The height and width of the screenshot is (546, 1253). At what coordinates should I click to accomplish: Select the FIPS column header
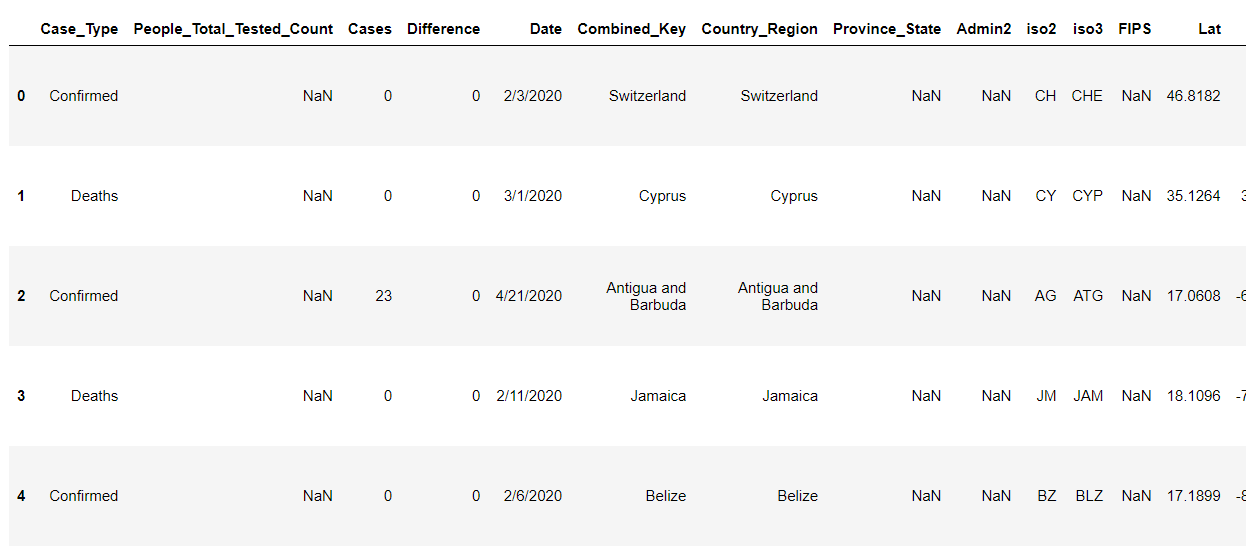[x=1135, y=29]
